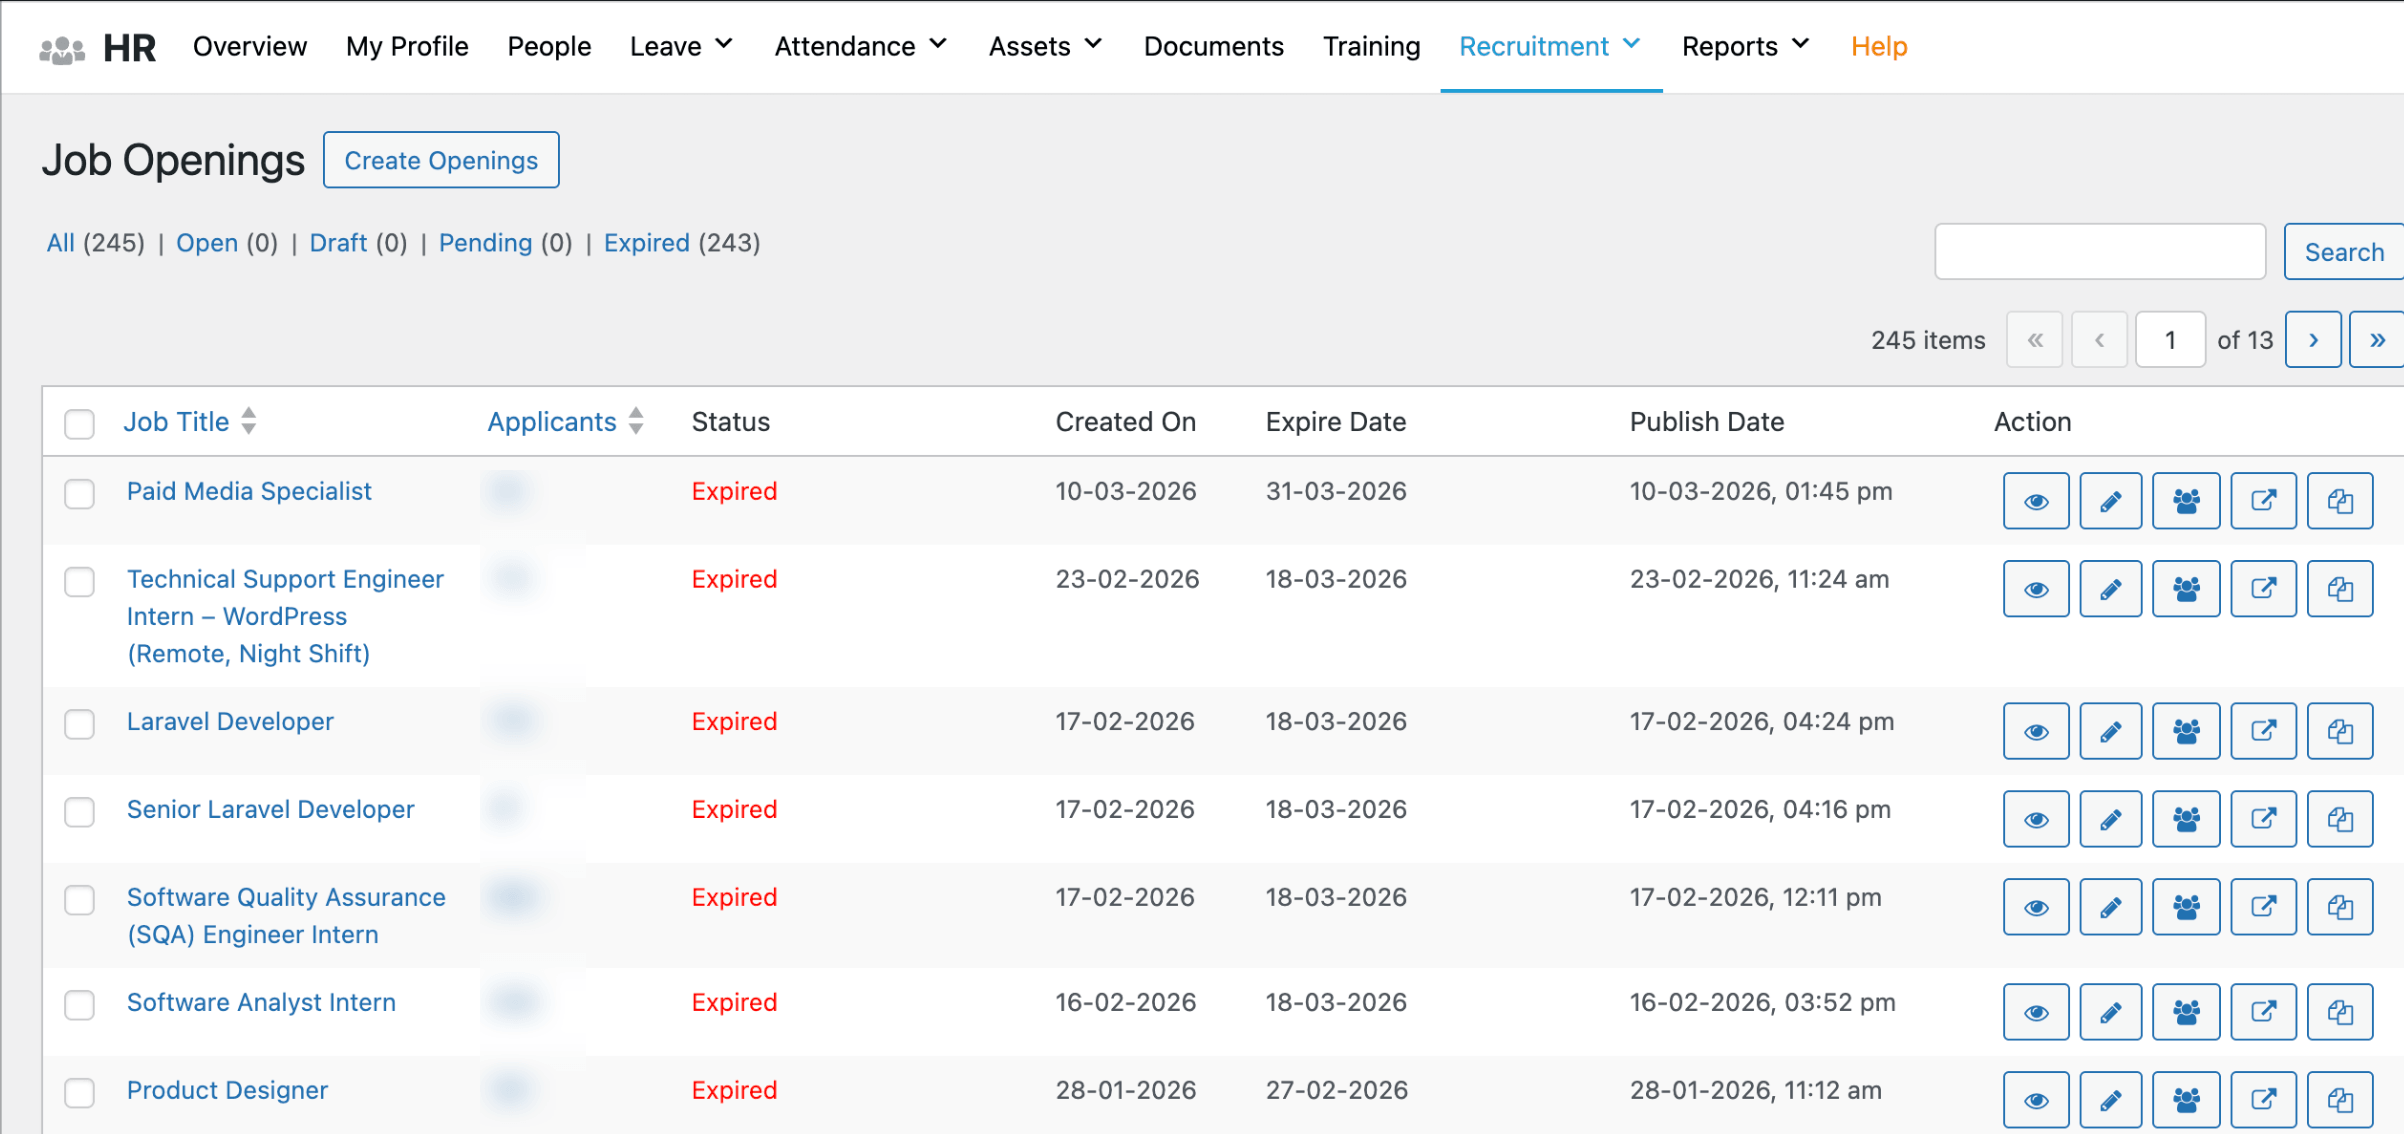Screen dimensions: 2404x1134
Task: Jump to last page double arrow
Action: pyautogui.click(x=2377, y=340)
